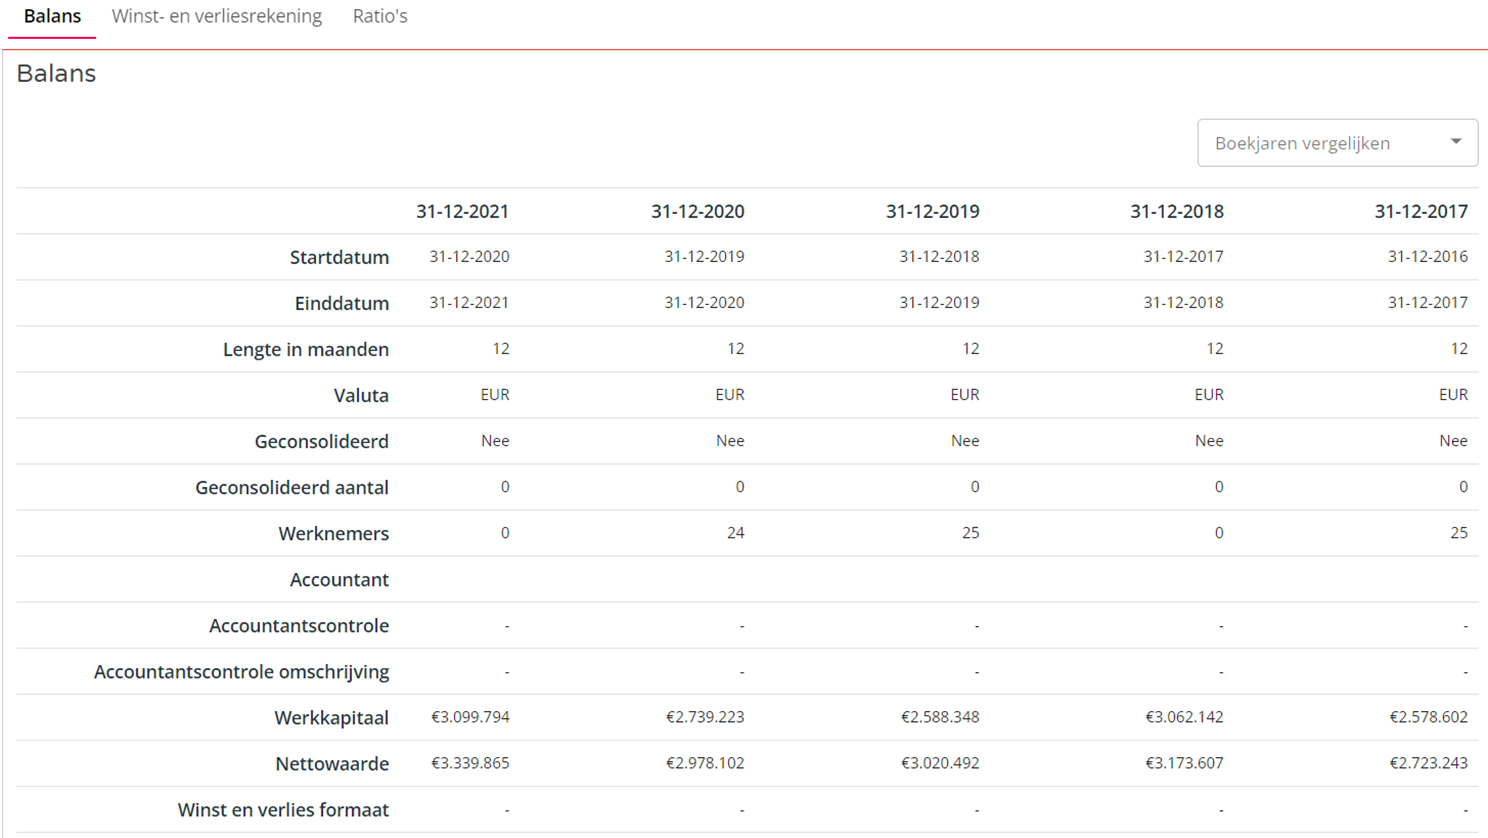This screenshot has height=838, width=1488.
Task: Select Werkkapitaal value €3.099.794
Action: pos(470,717)
